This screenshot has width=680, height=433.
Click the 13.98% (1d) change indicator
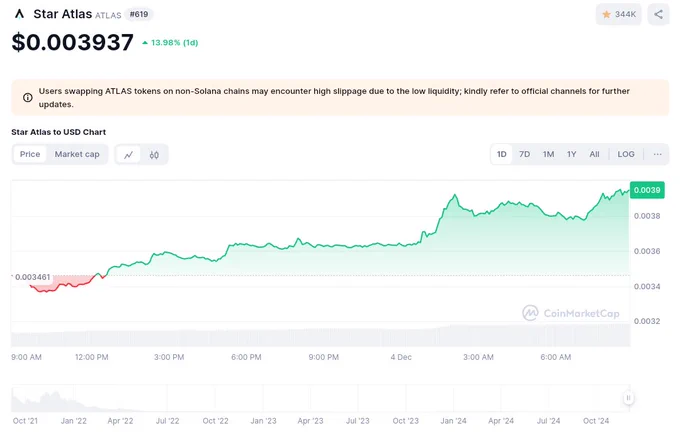[170, 43]
